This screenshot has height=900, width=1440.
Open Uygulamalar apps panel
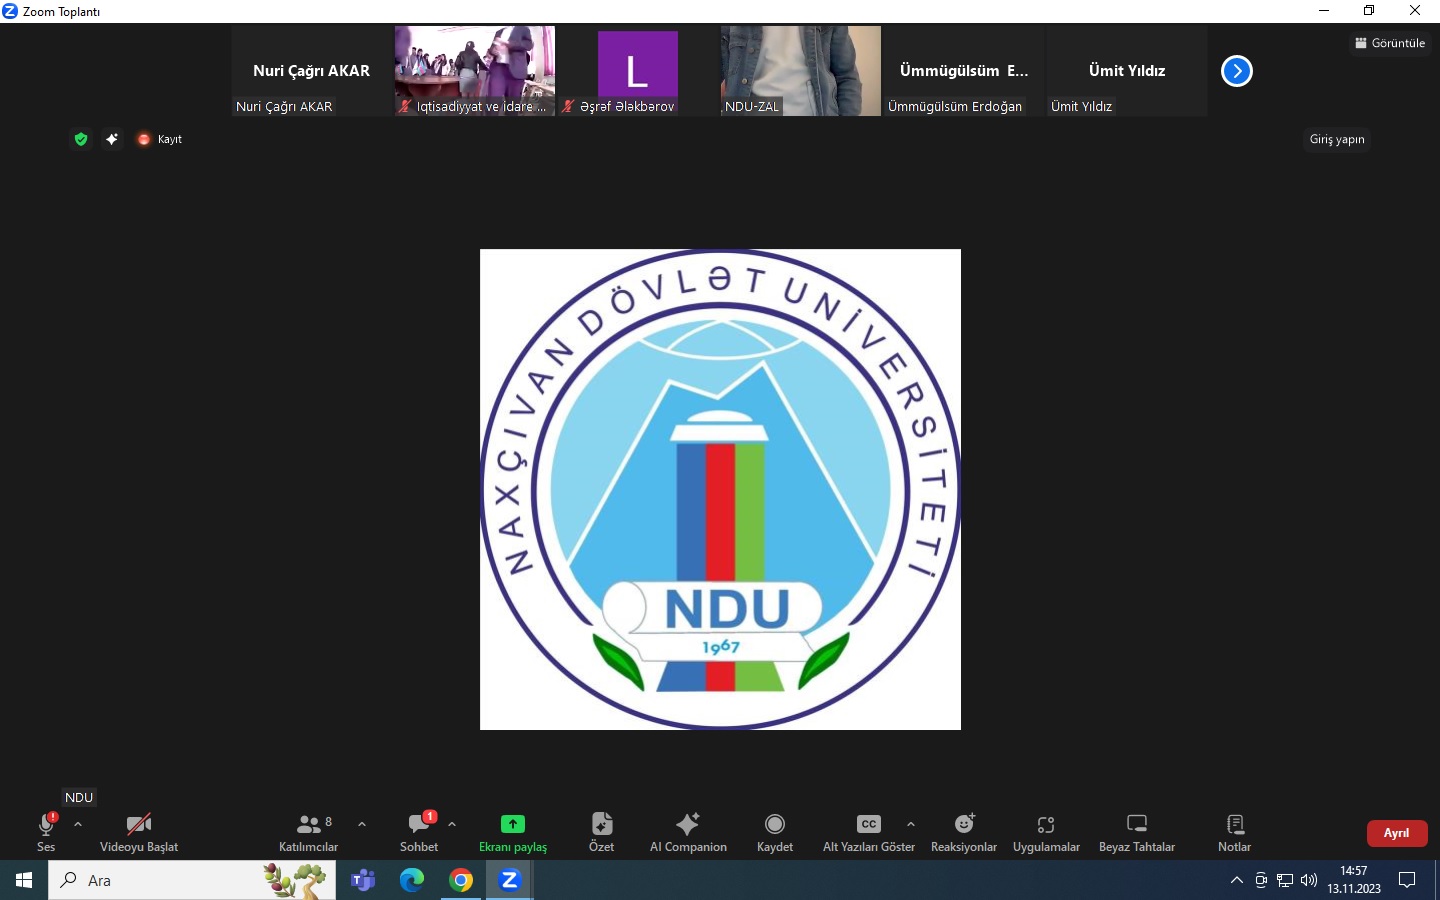[1046, 832]
